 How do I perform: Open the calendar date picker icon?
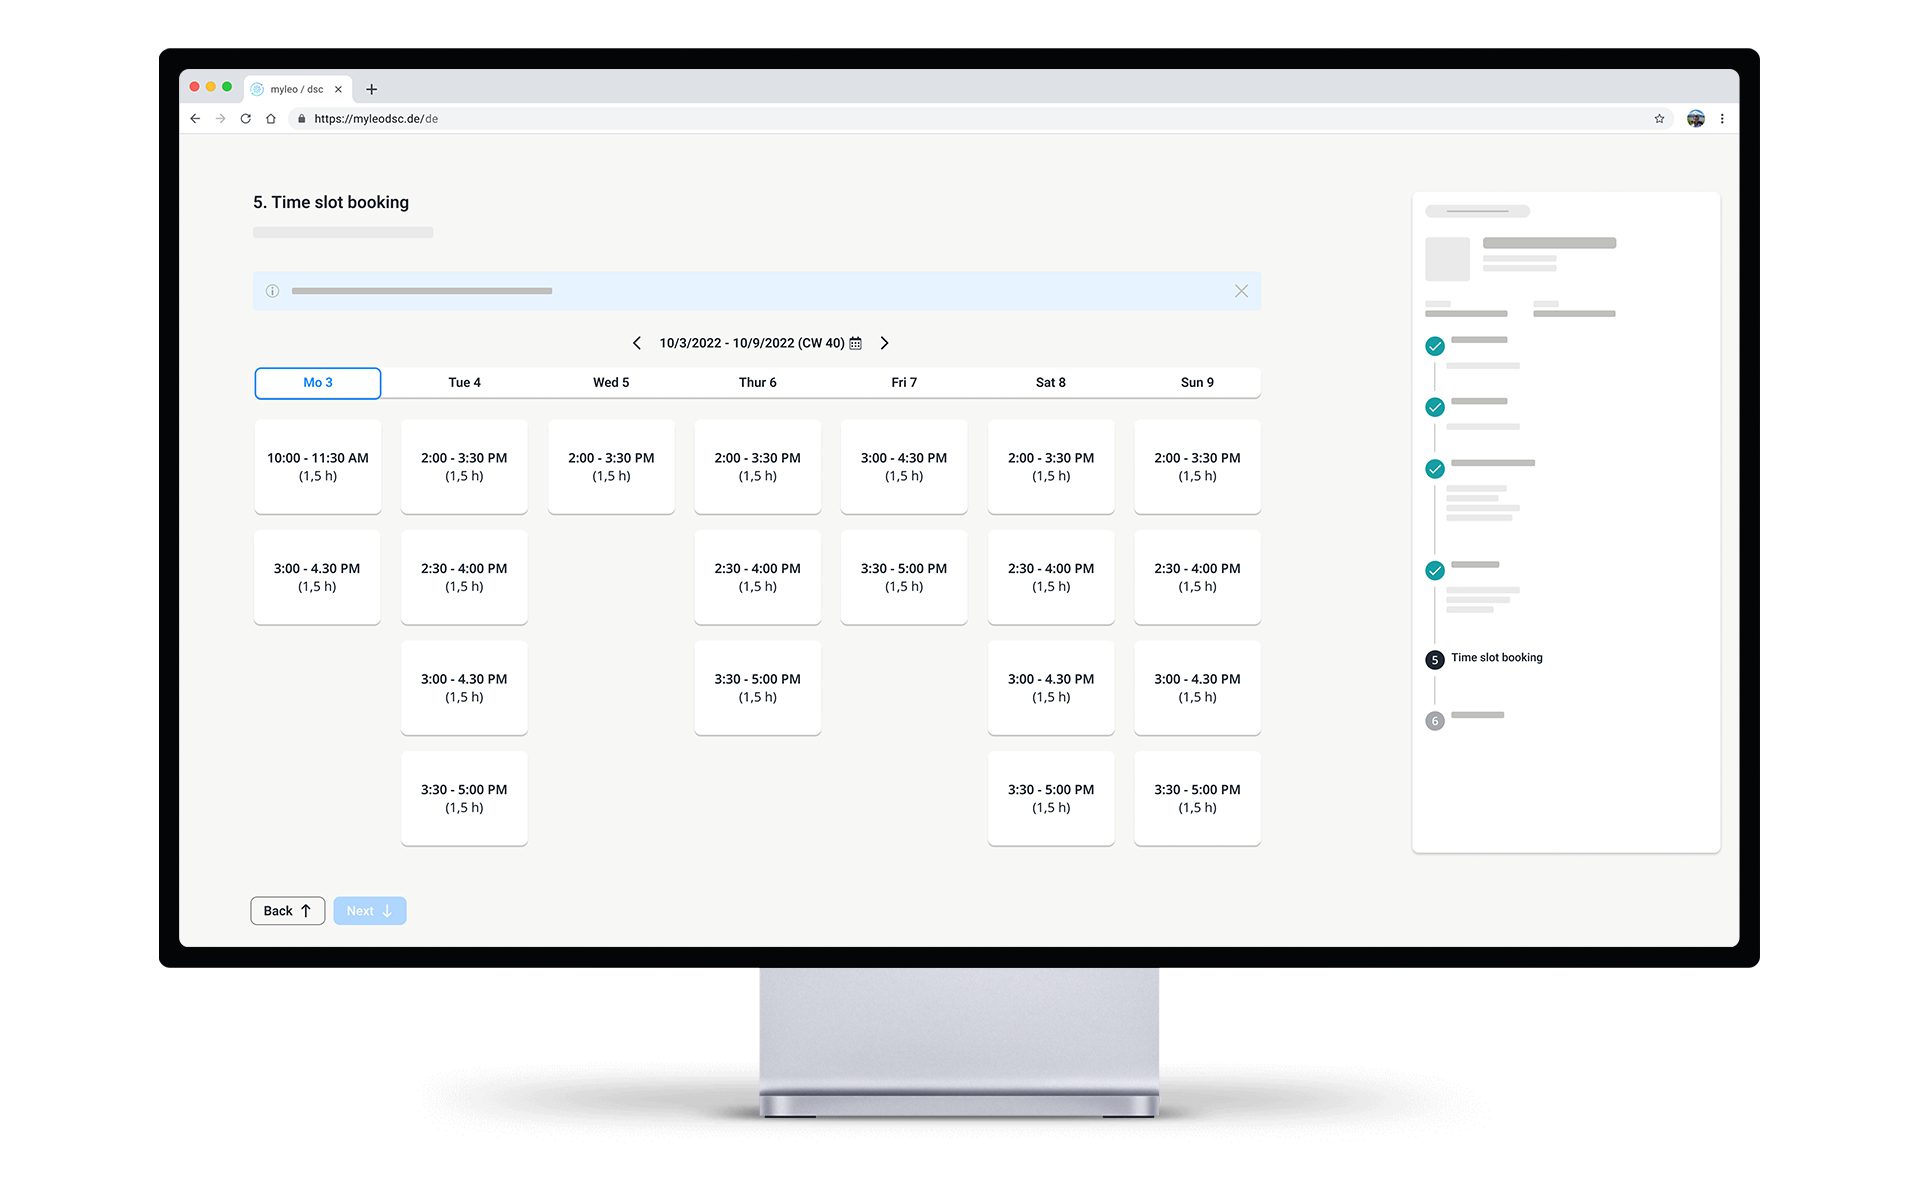(x=855, y=343)
